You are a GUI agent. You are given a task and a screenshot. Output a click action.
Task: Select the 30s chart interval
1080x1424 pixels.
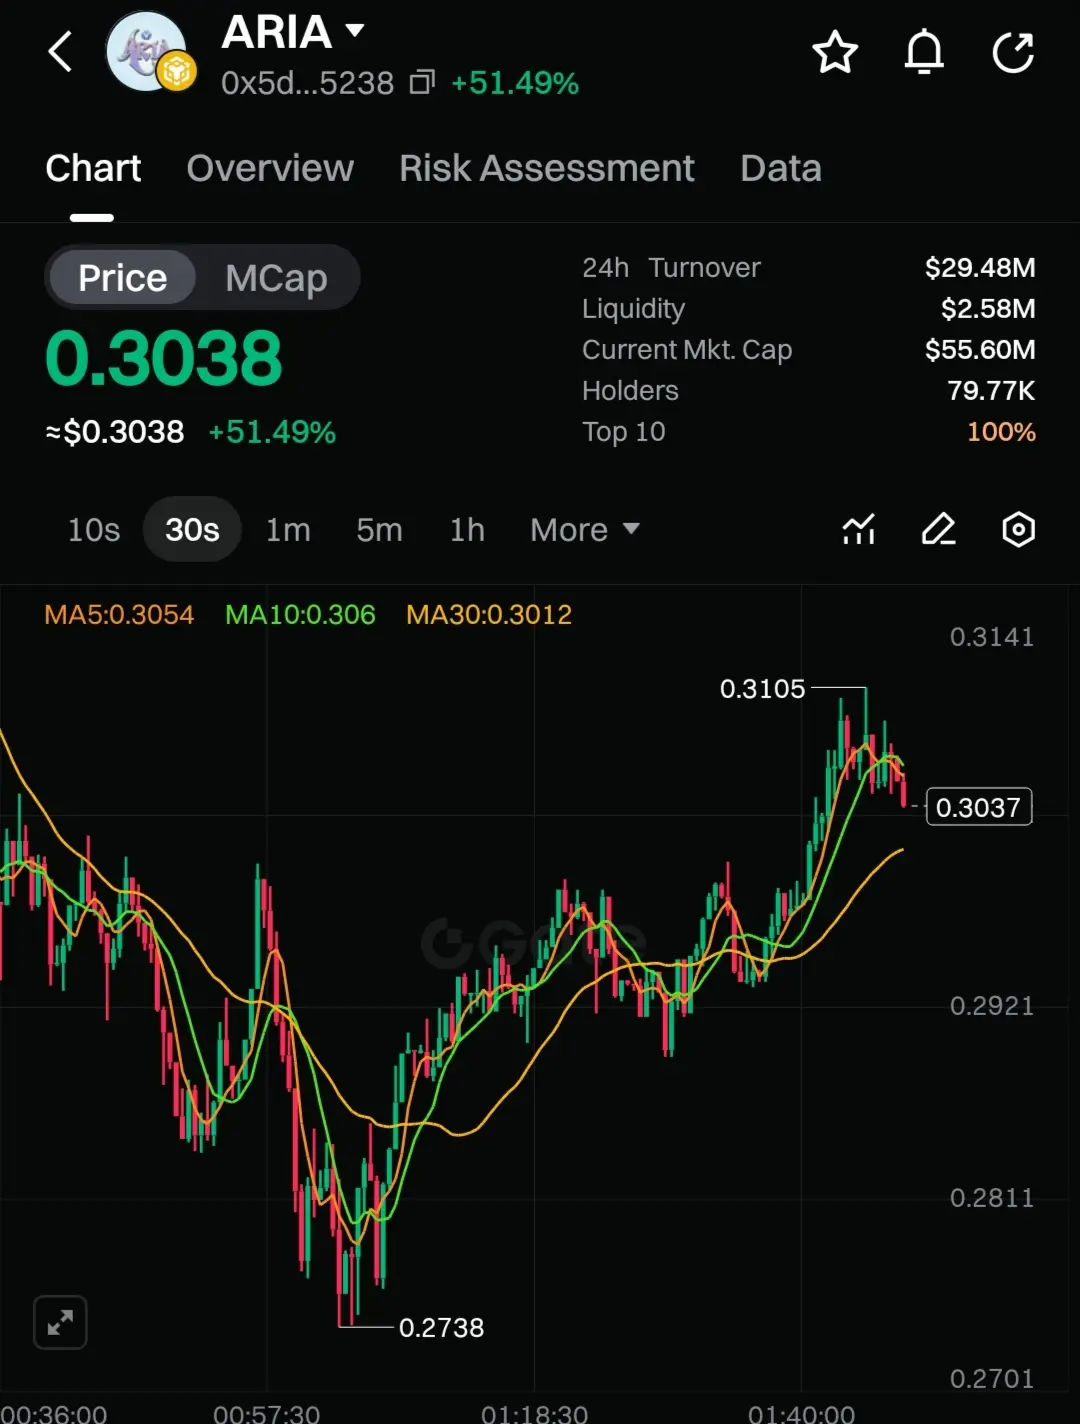point(192,529)
